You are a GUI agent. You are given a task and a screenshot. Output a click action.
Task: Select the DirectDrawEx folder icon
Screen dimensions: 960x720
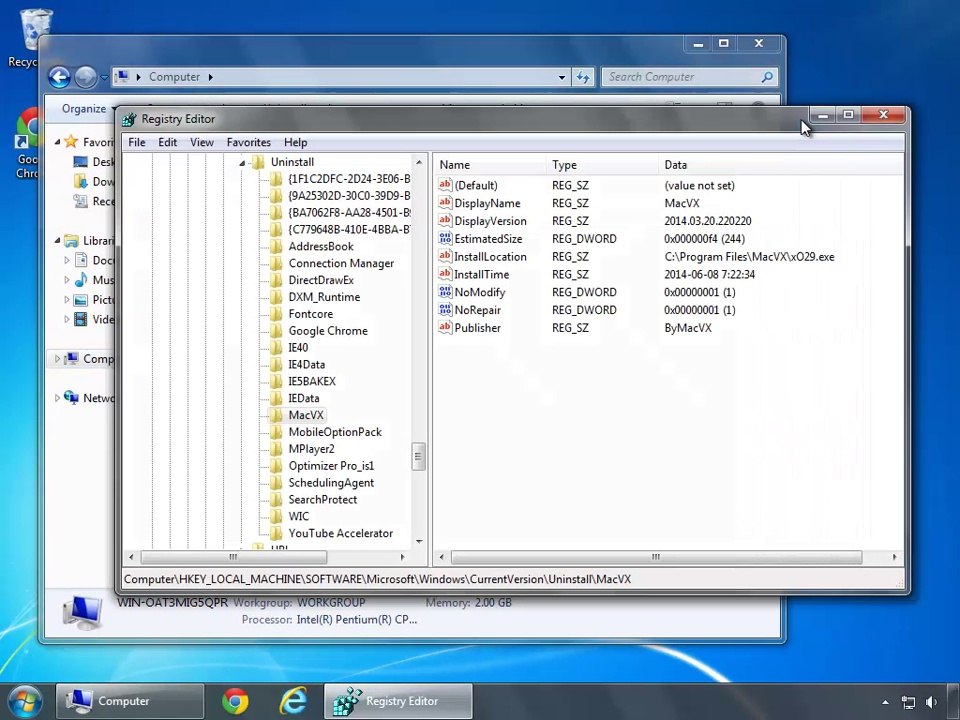coord(276,280)
